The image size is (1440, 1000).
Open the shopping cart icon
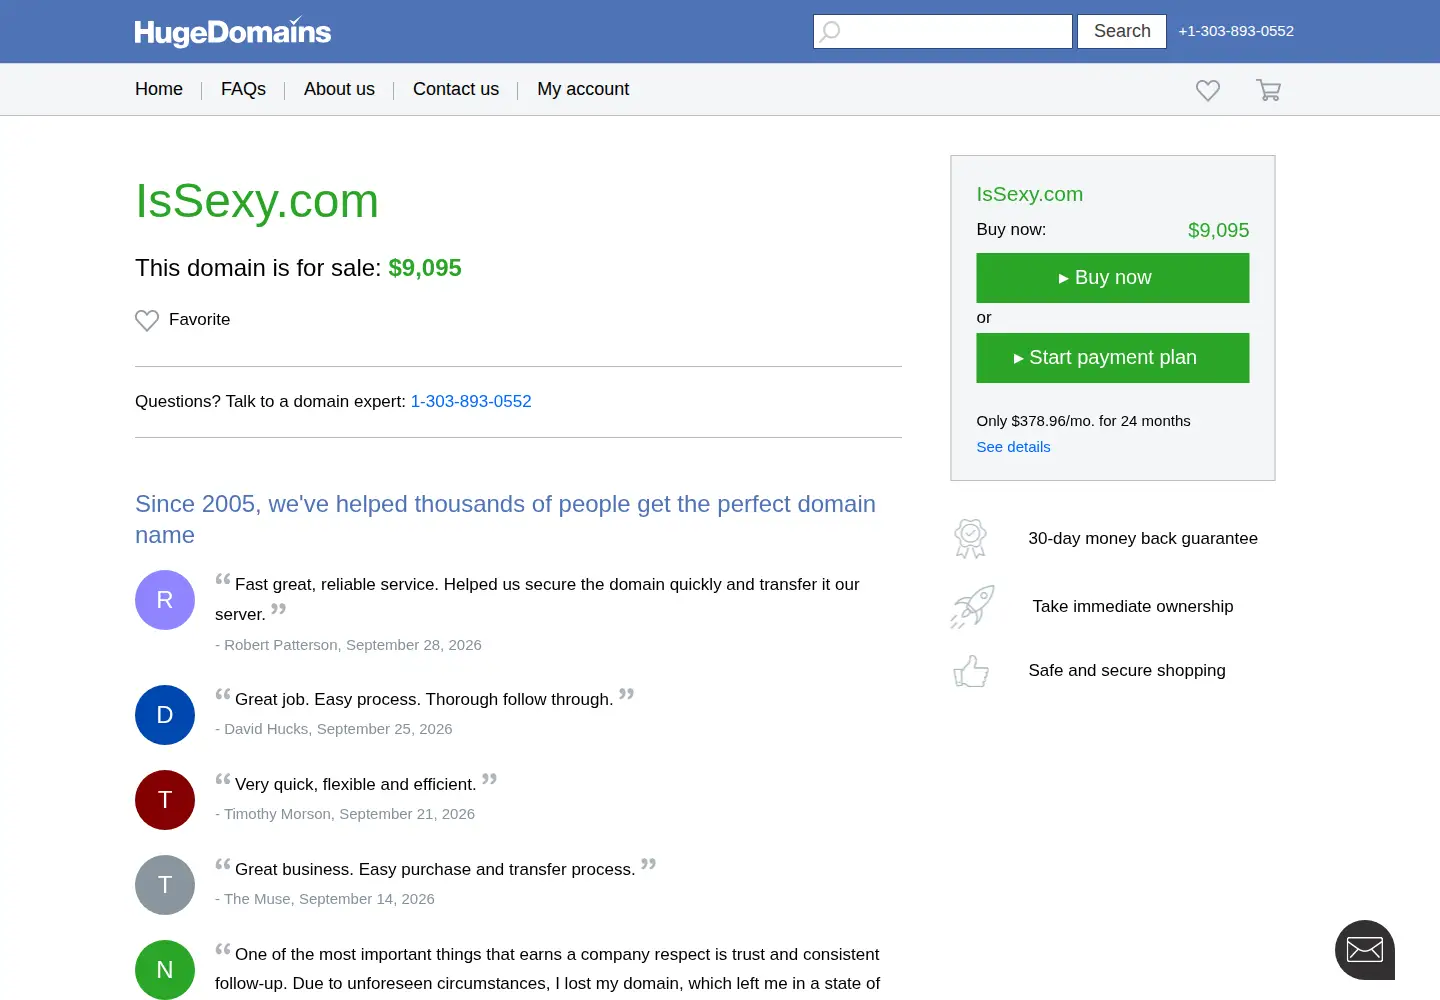point(1268,90)
